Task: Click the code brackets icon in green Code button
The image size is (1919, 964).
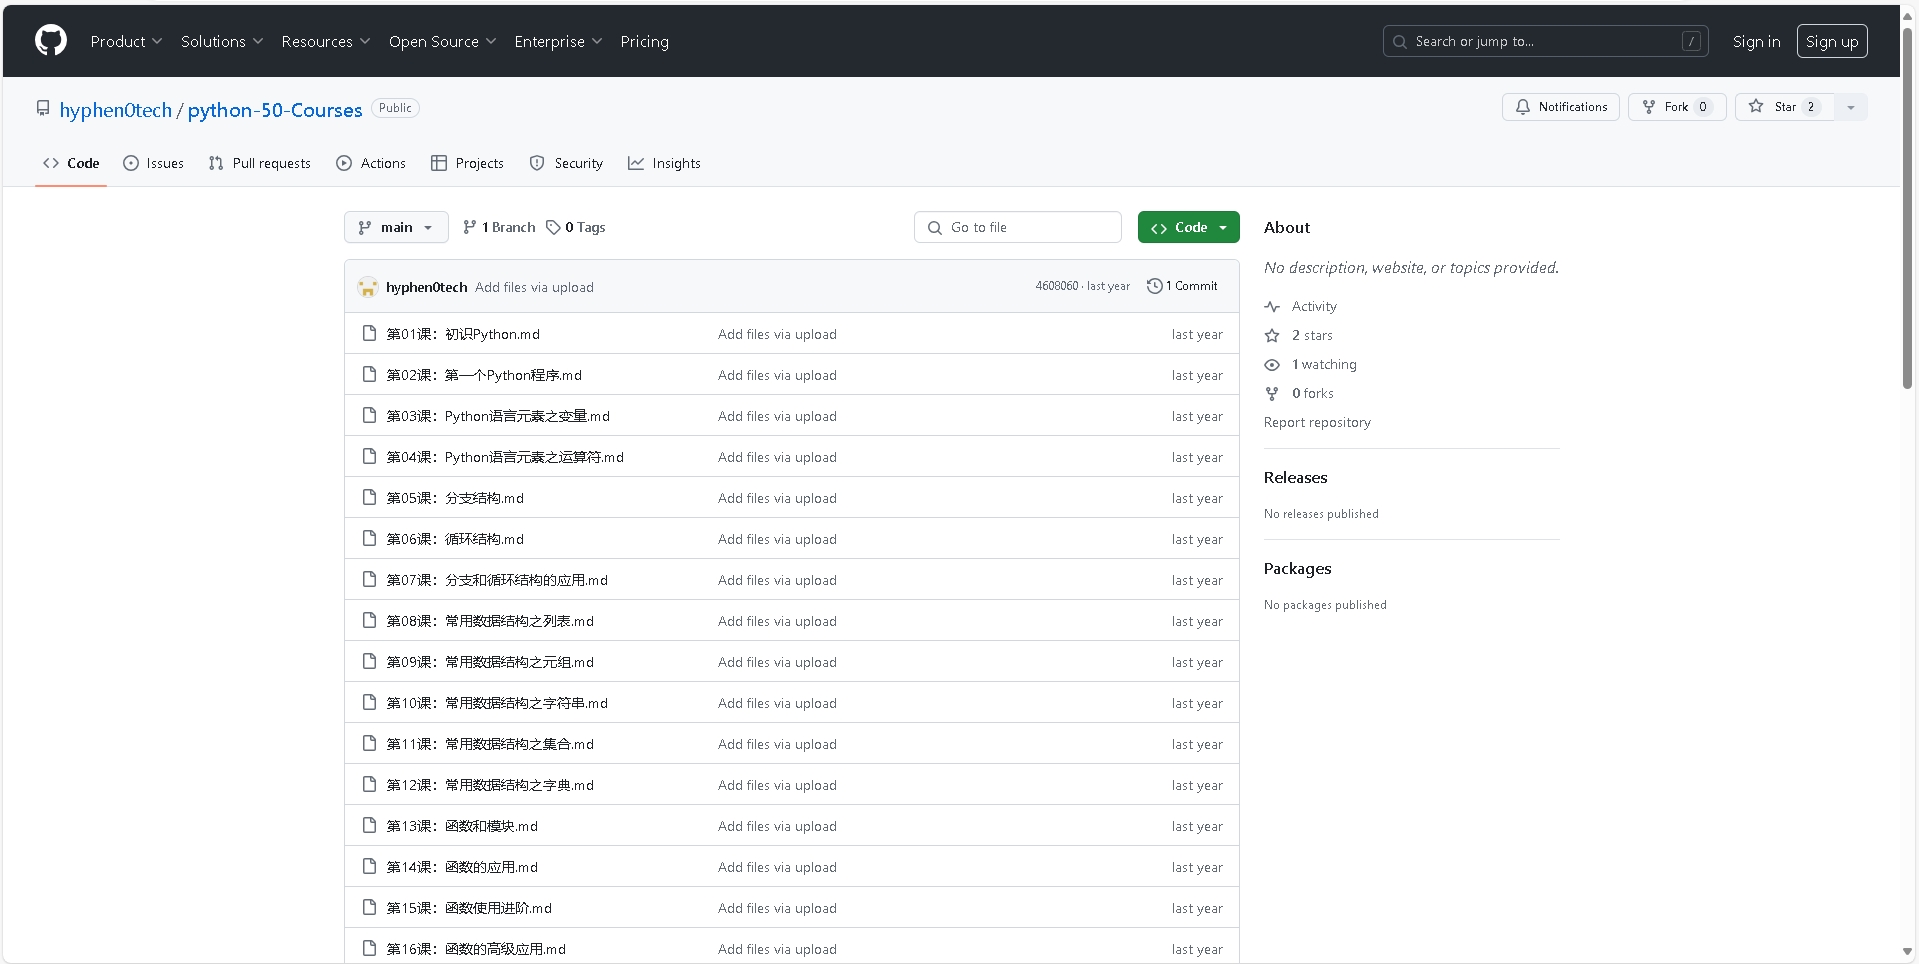Action: 1159,228
